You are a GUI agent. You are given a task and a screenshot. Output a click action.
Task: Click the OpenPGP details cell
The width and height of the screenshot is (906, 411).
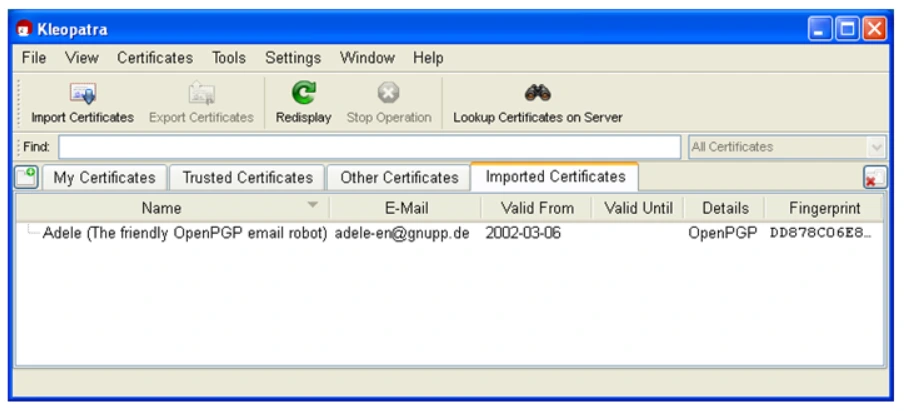coord(722,234)
